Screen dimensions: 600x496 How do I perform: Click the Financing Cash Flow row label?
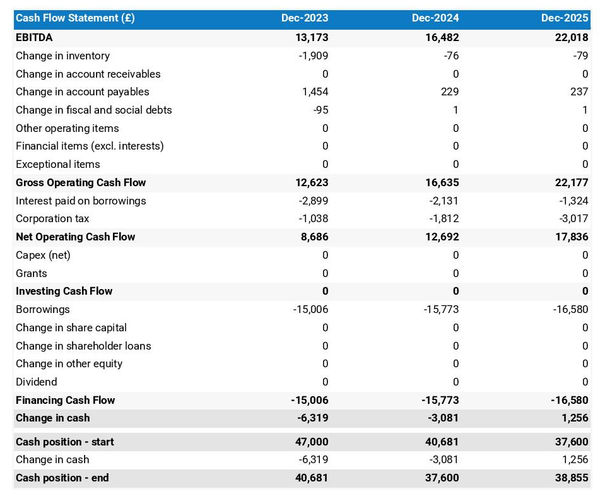point(65,400)
